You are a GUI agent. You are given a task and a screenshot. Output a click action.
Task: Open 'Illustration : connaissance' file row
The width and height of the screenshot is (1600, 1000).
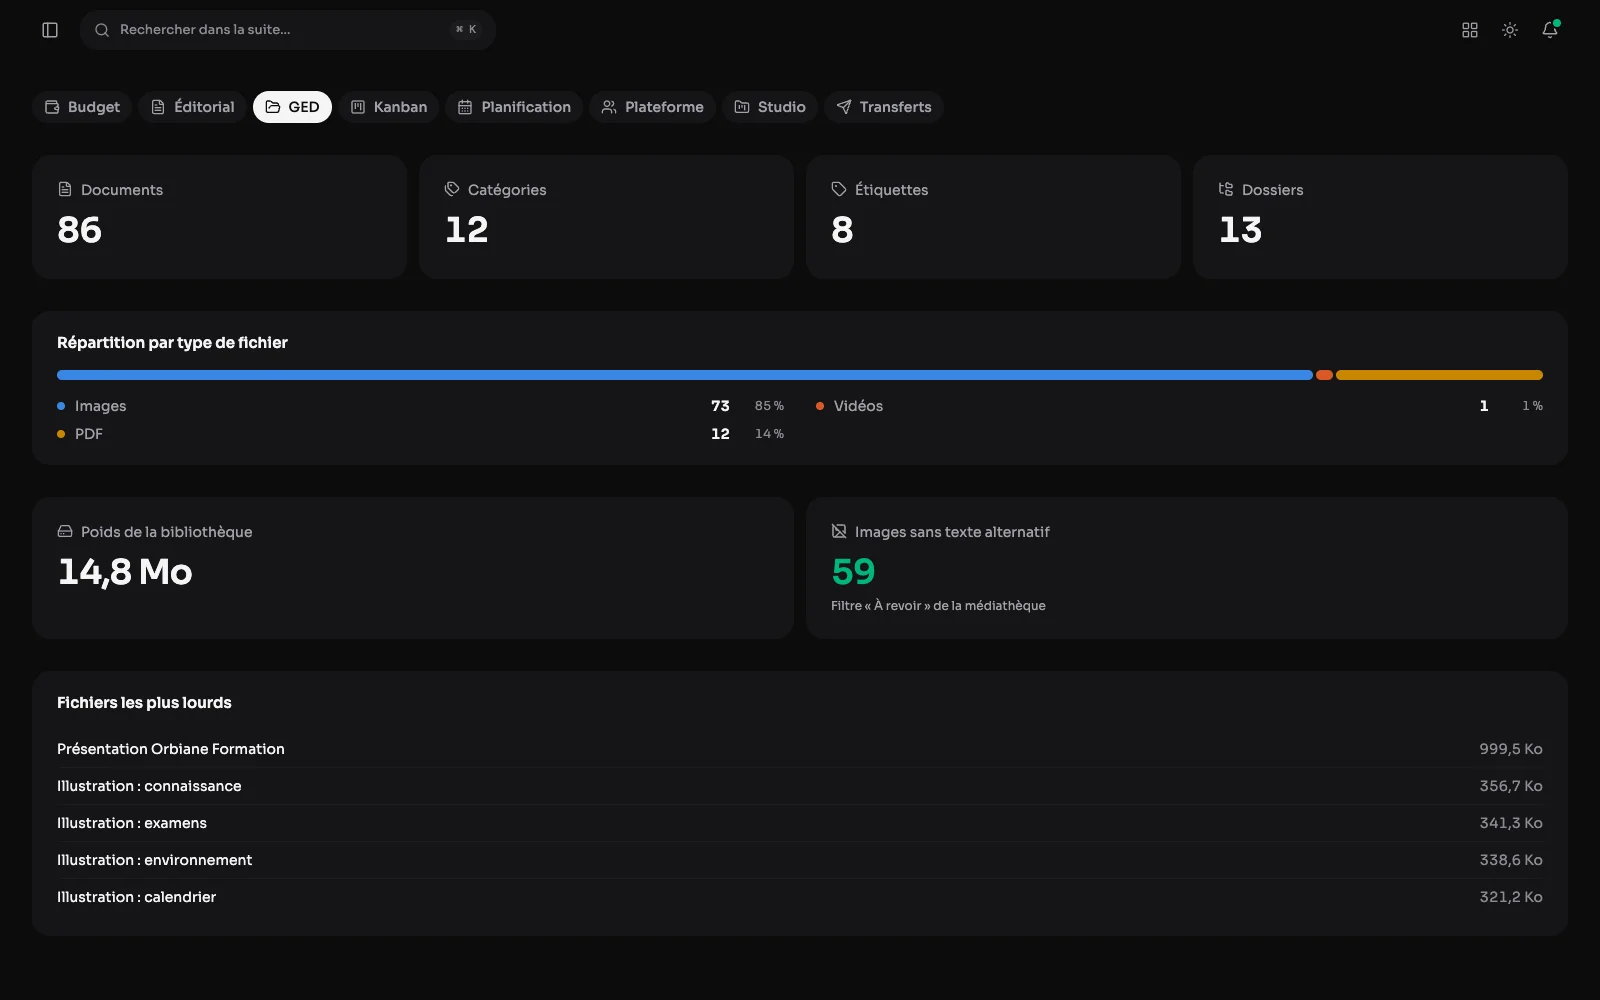[x=800, y=786]
